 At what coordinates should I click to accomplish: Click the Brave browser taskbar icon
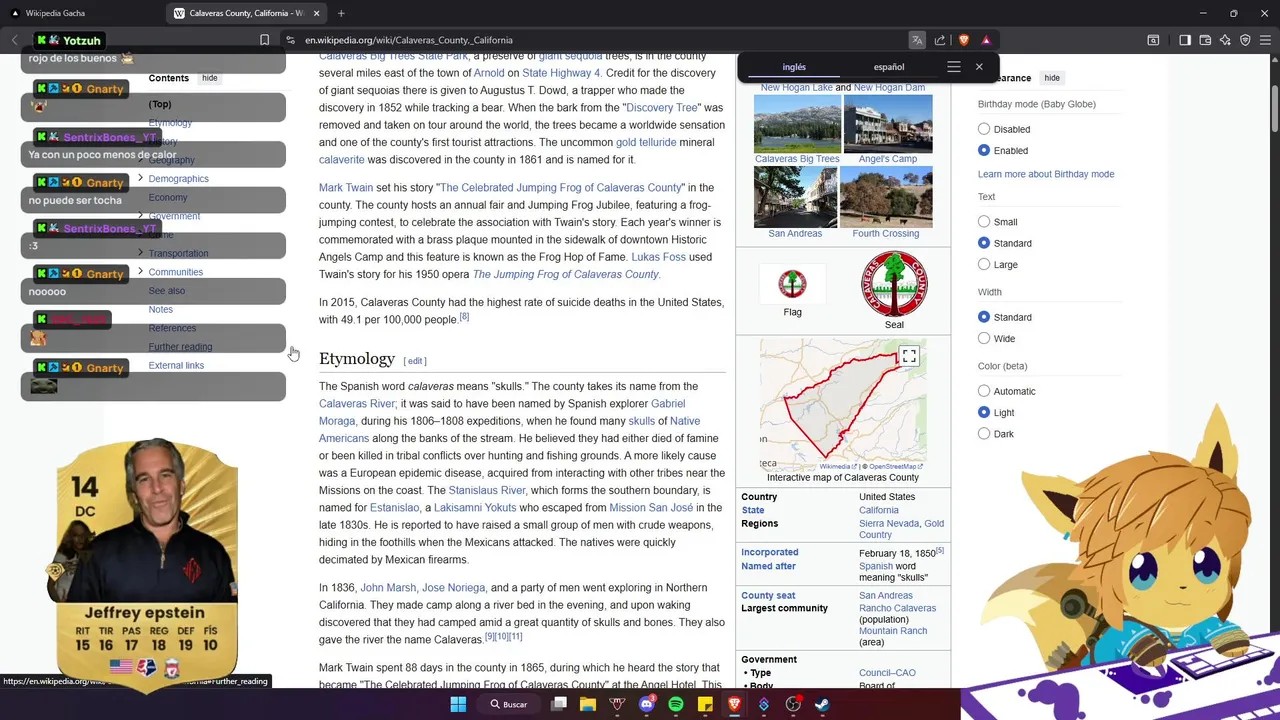click(734, 704)
